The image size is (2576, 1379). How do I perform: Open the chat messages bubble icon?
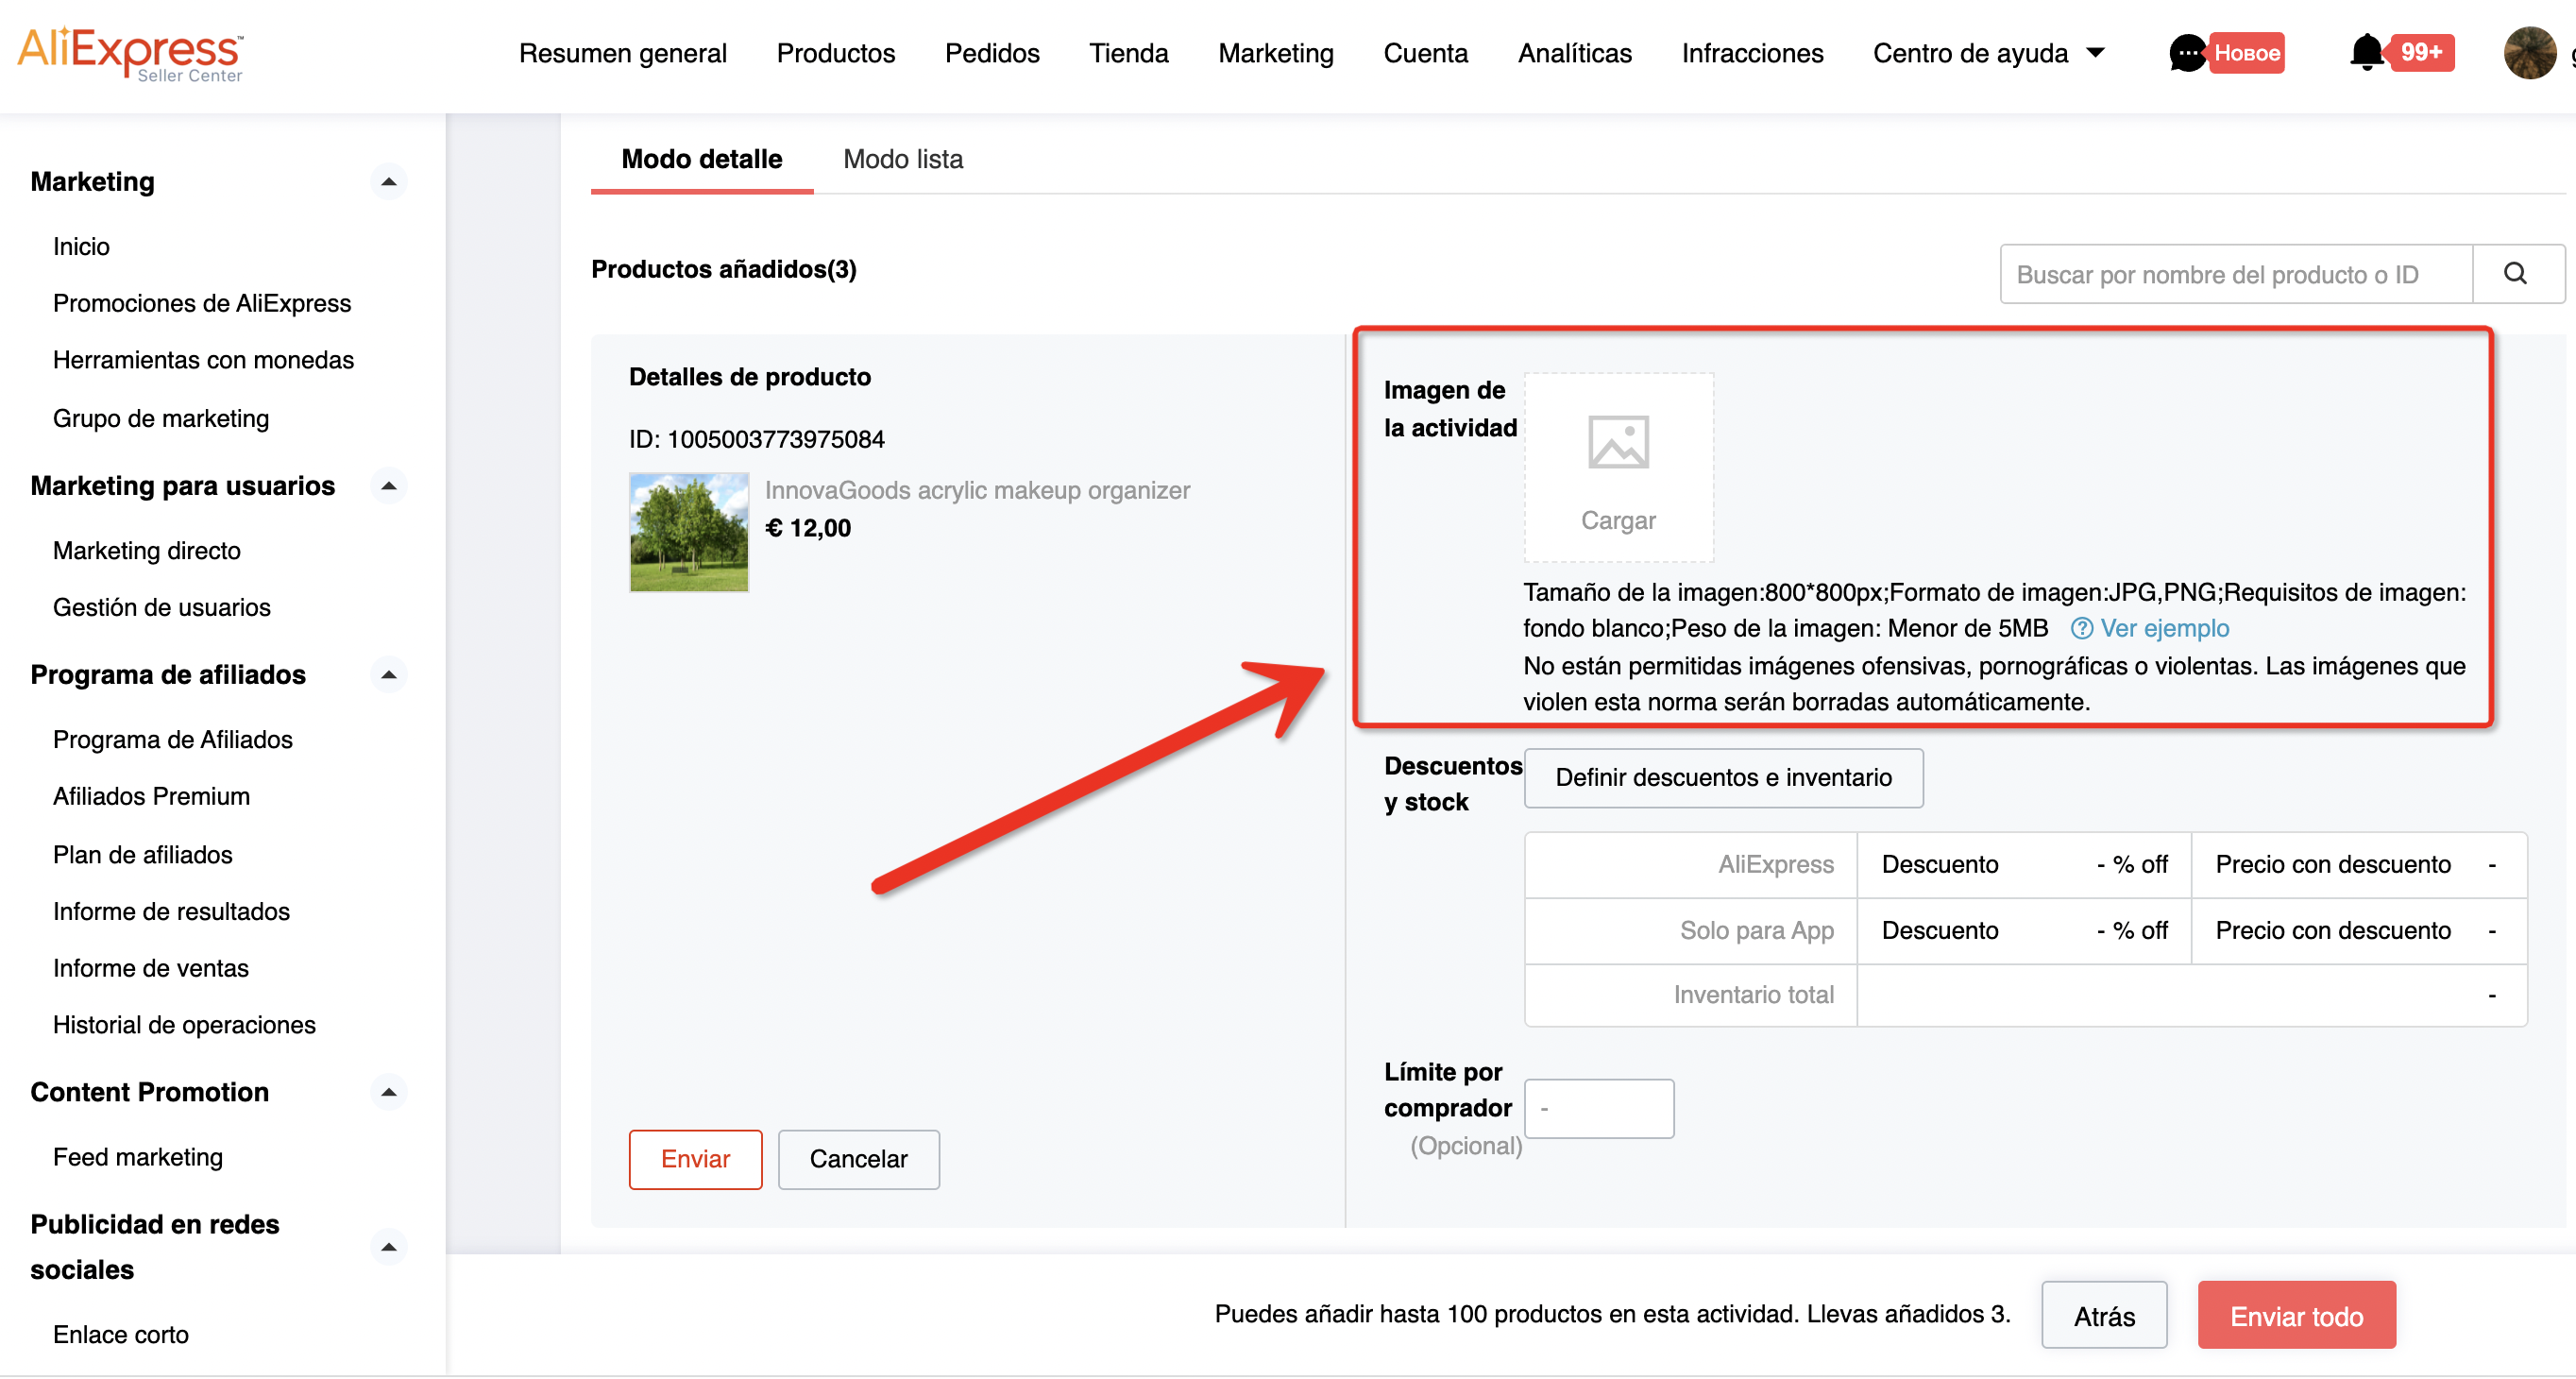2187,53
